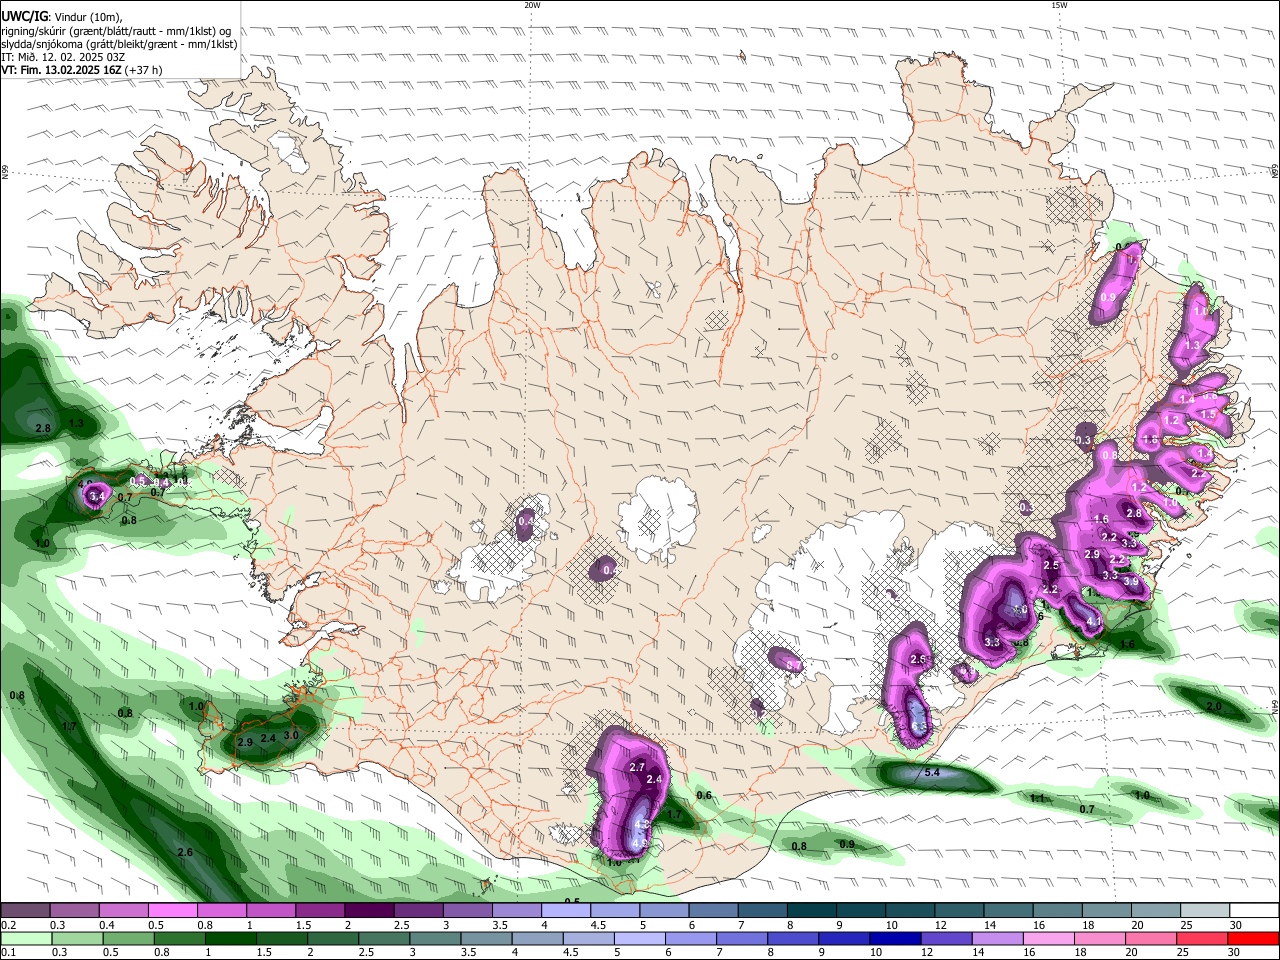Select the Vindur (10m) label
This screenshot has width=1280, height=960.
point(87,17)
